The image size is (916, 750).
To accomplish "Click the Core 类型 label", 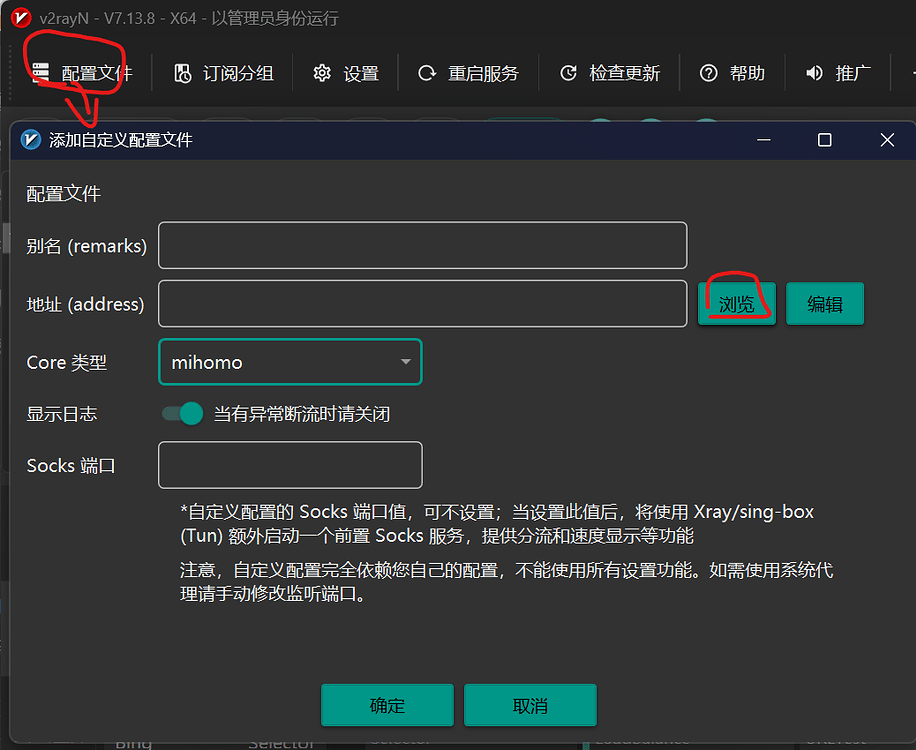I will [67, 363].
